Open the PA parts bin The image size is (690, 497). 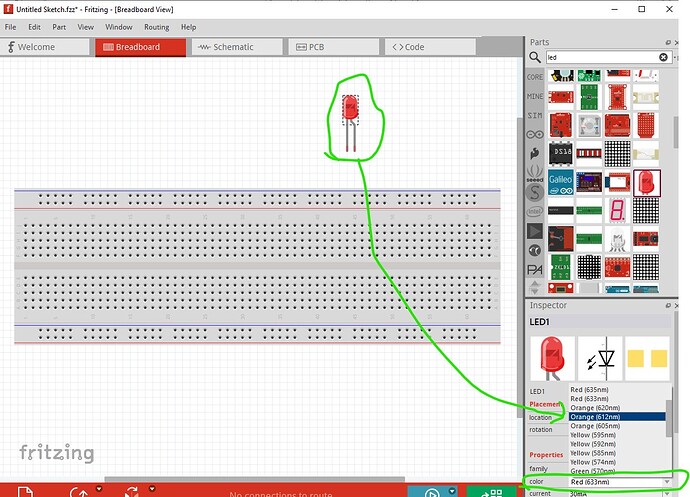535,269
